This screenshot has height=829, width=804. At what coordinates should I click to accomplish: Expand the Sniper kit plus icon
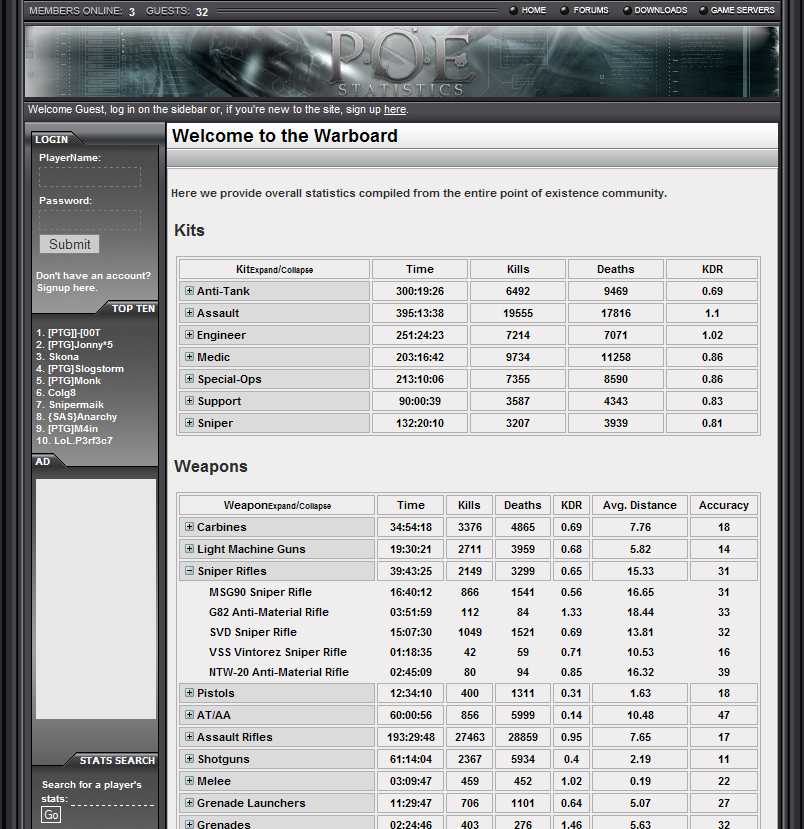pyautogui.click(x=190, y=423)
